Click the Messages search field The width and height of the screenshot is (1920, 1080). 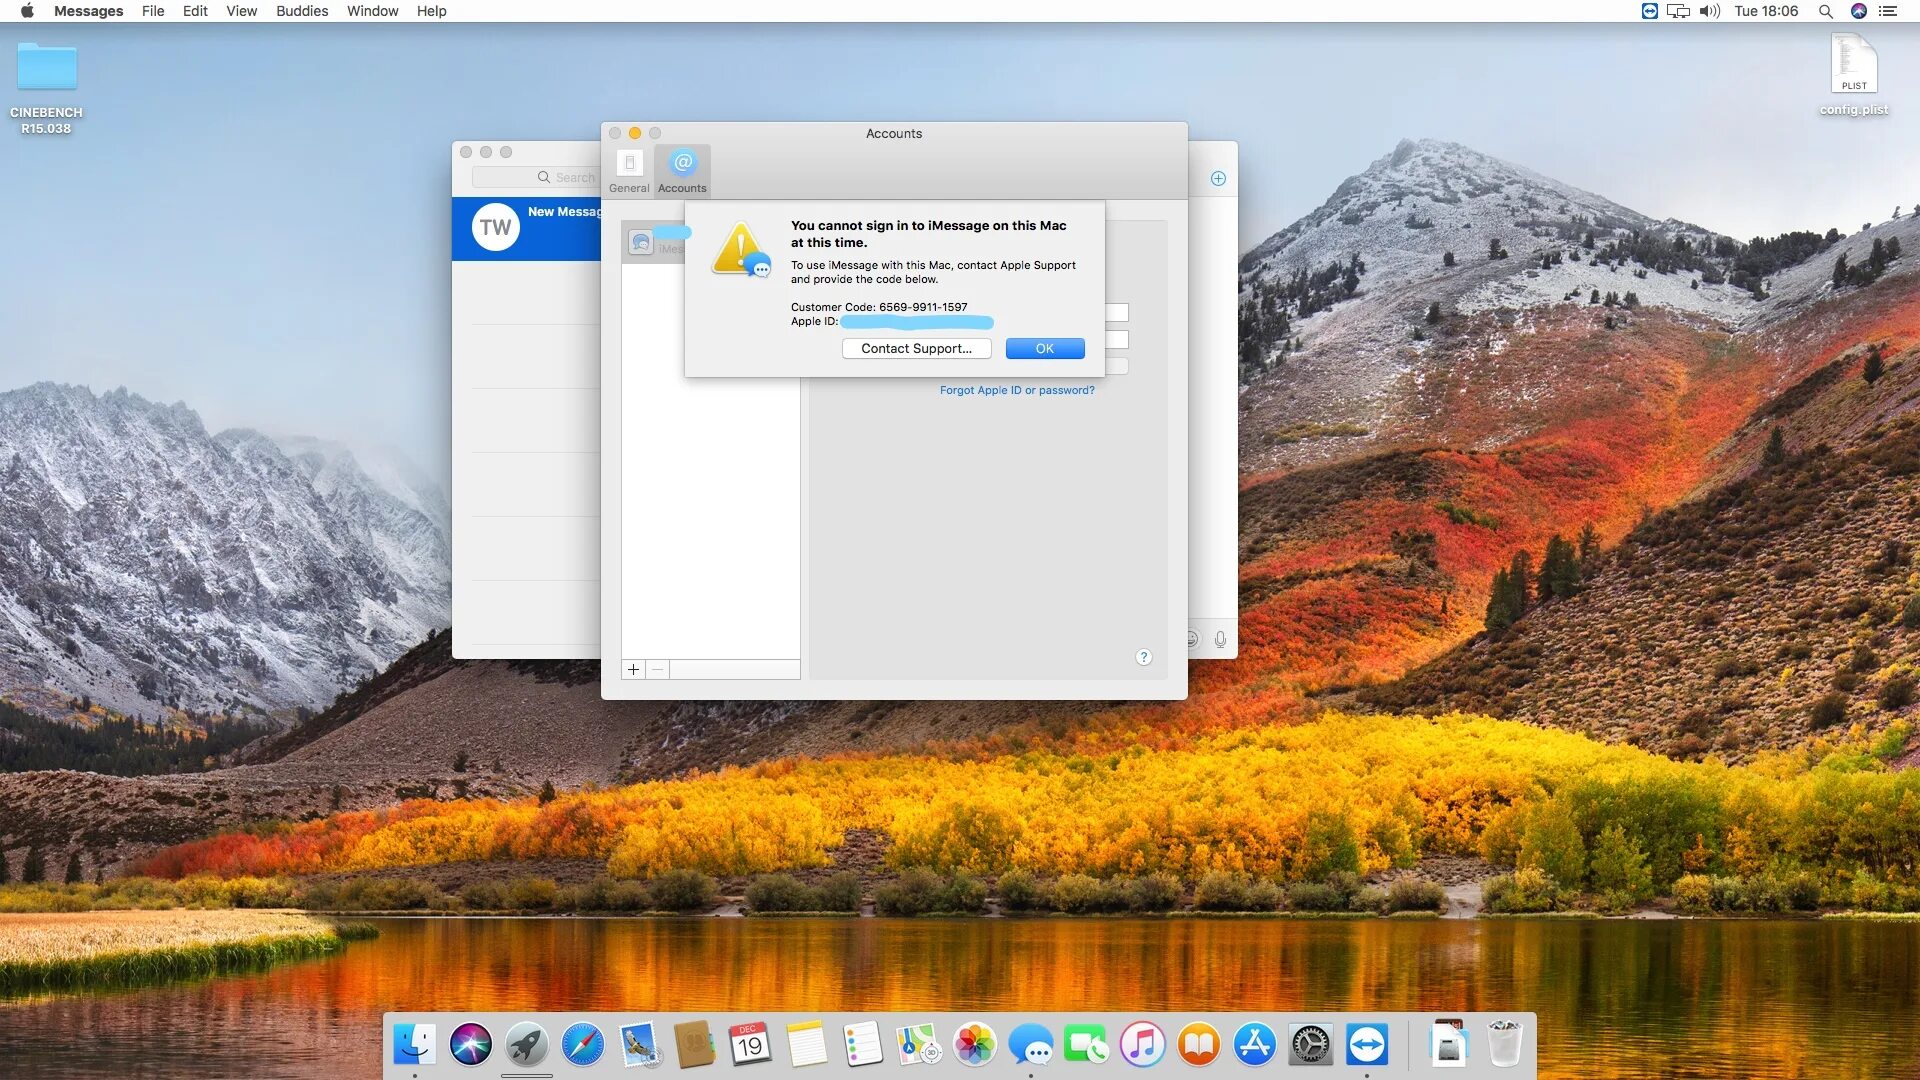click(x=540, y=177)
